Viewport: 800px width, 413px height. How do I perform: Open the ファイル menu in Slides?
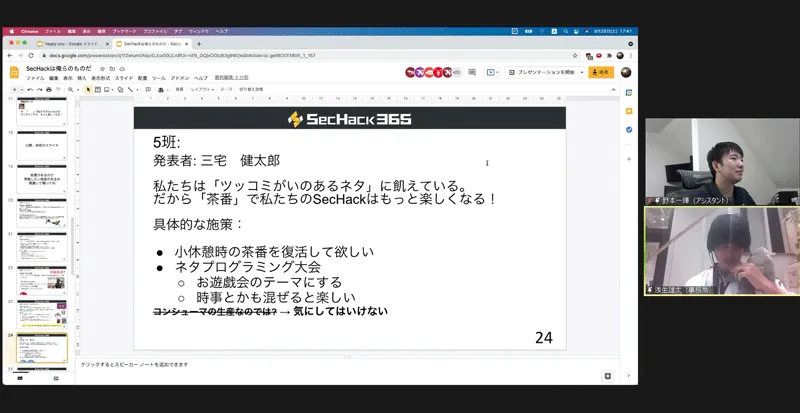coord(35,78)
